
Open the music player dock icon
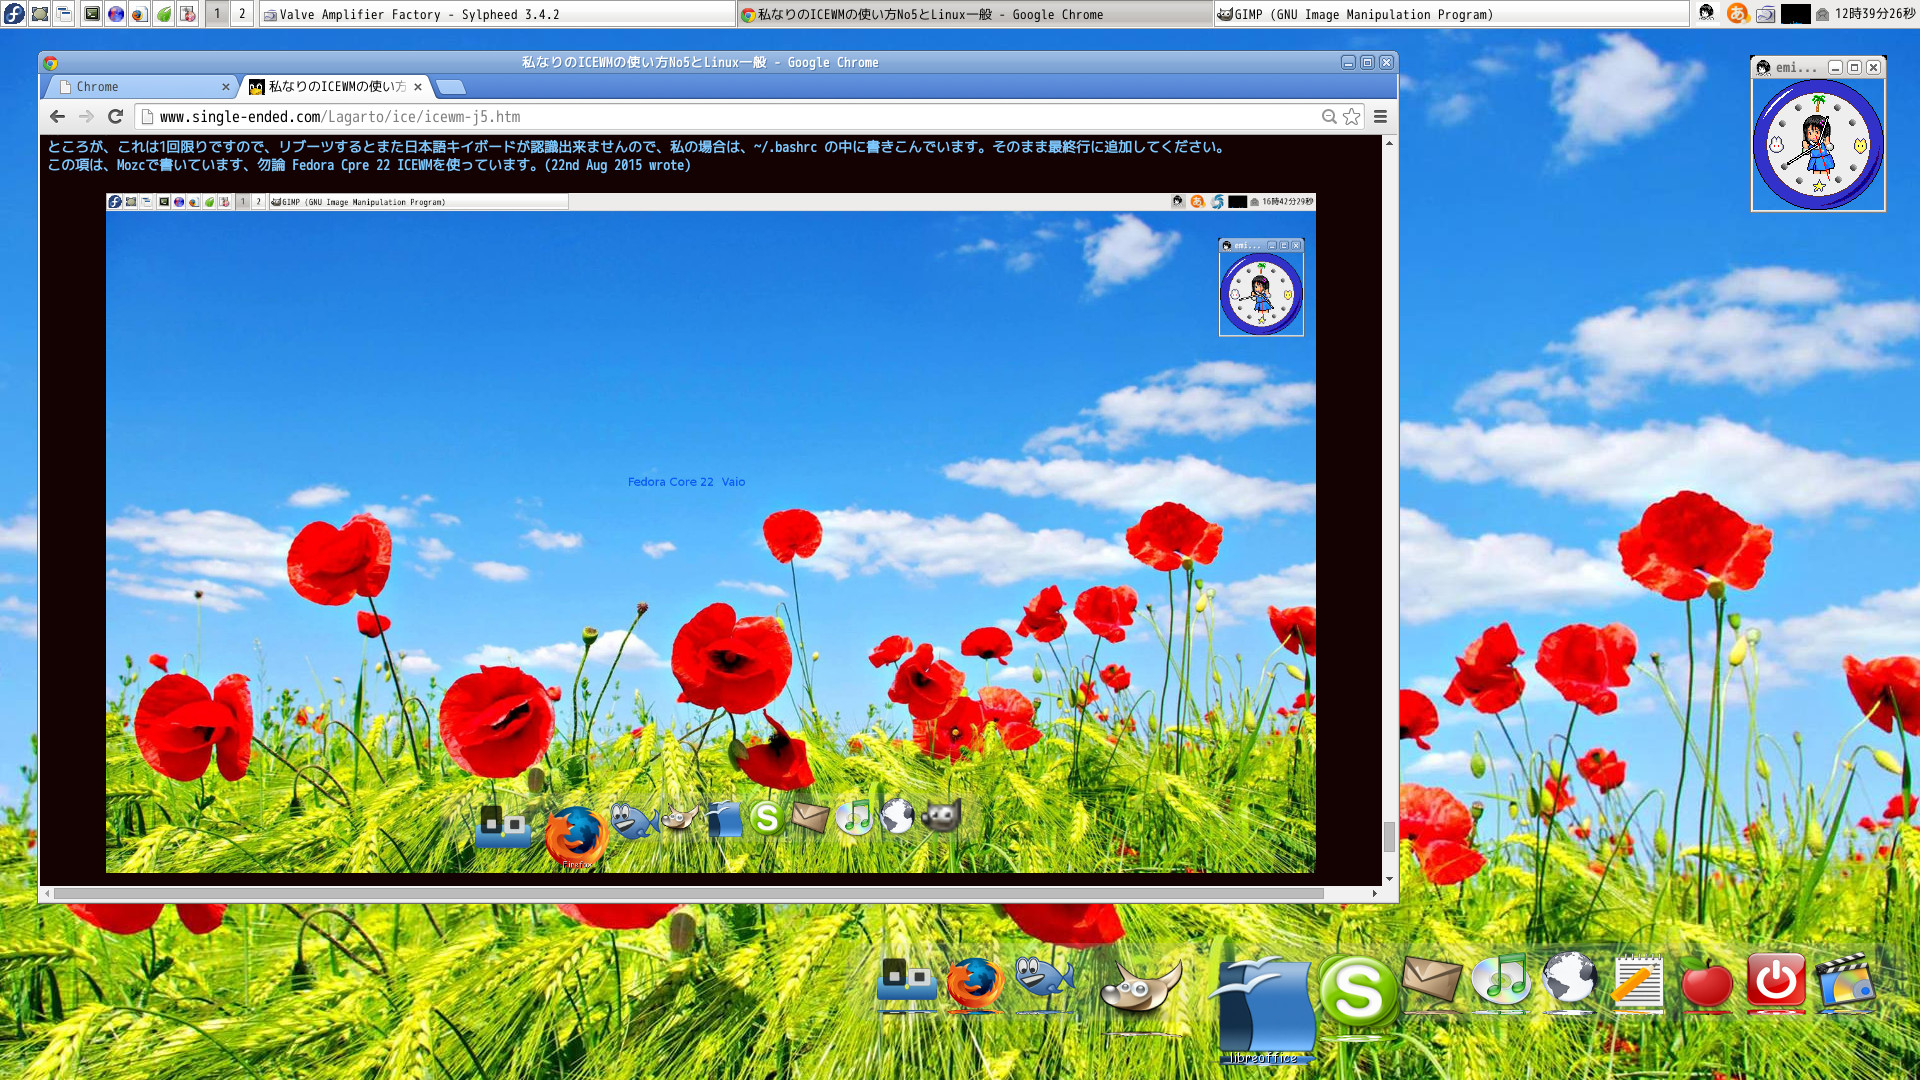point(1500,980)
